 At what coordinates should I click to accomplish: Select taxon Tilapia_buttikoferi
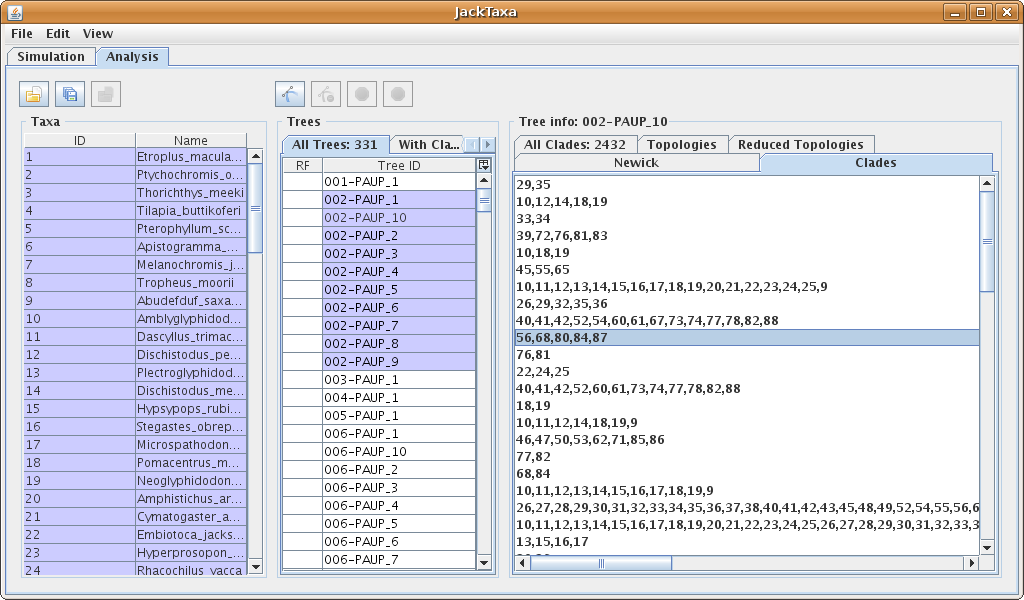191,210
